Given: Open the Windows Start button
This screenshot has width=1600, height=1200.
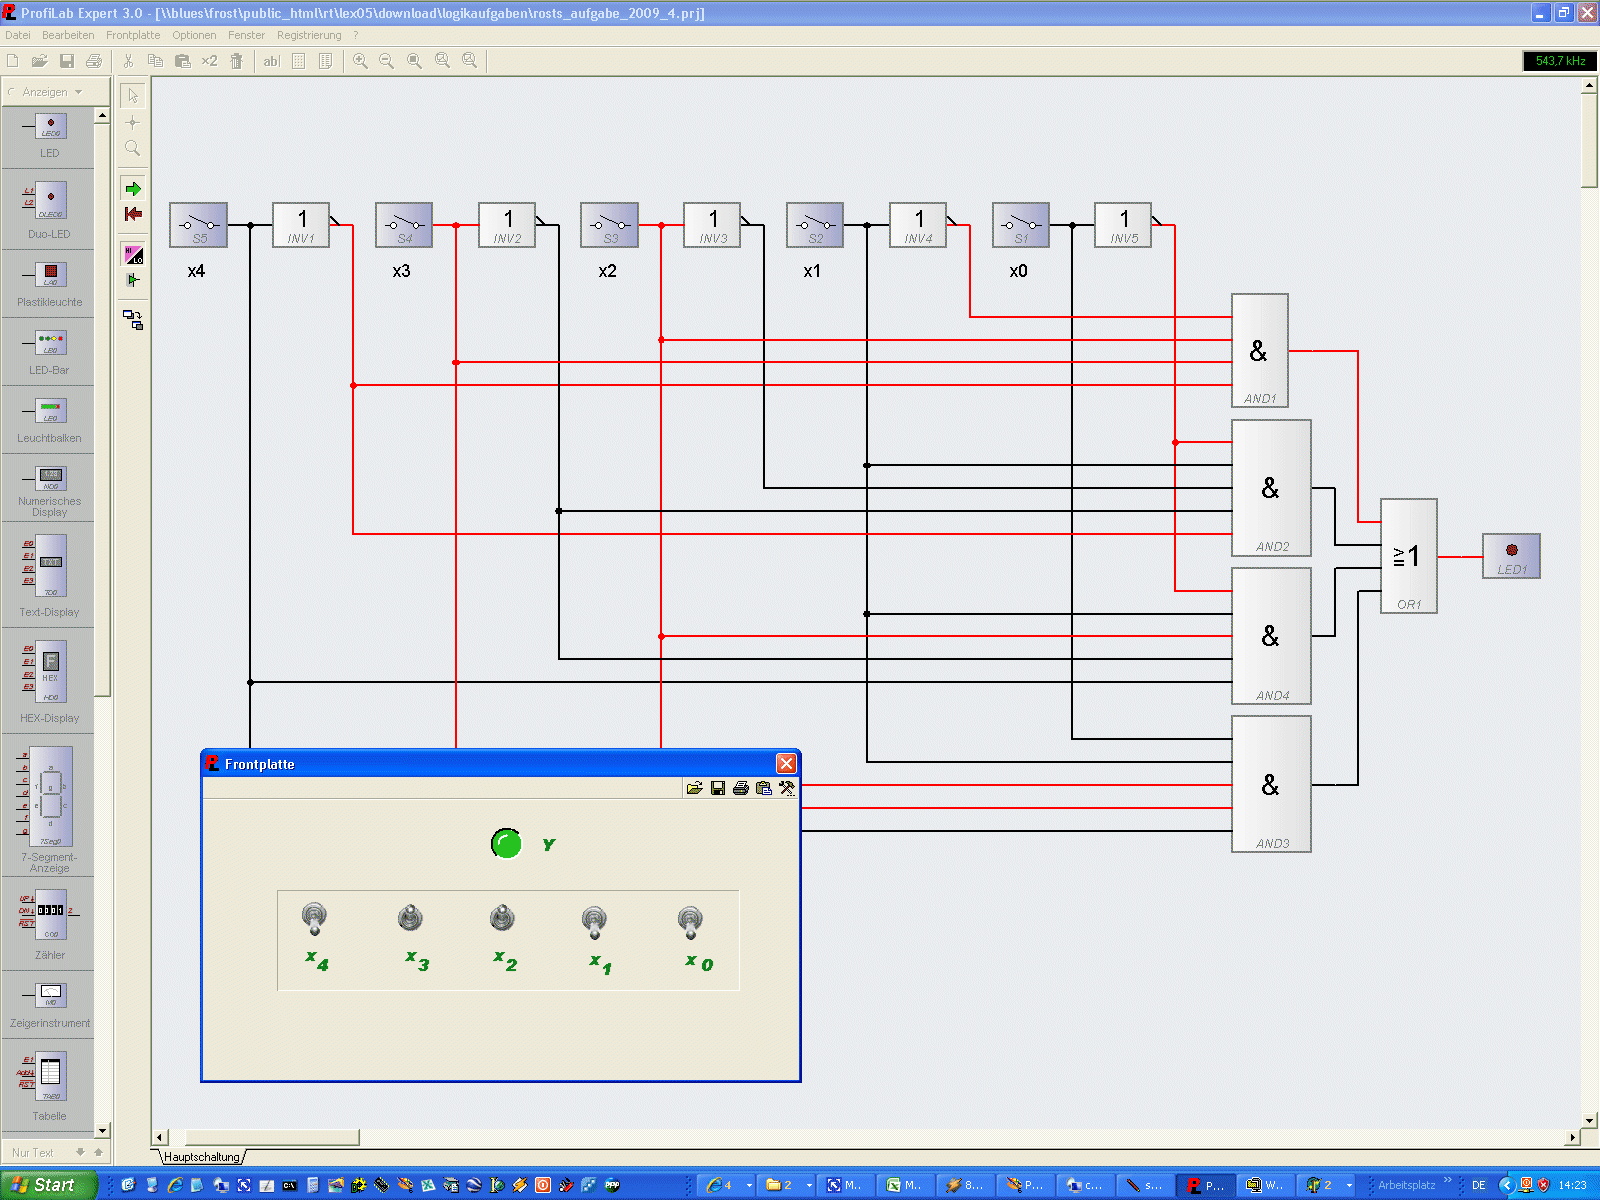Looking at the screenshot, I should [47, 1185].
